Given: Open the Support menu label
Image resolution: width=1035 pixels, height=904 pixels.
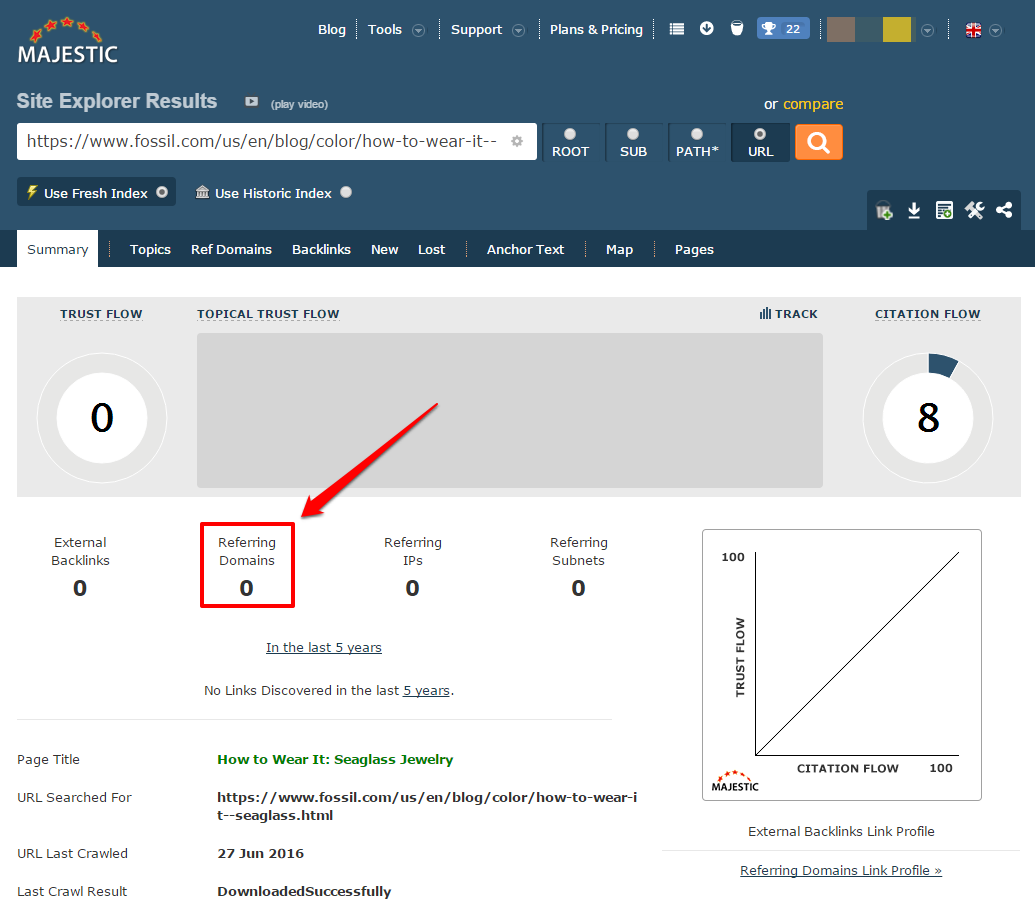Looking at the screenshot, I should coord(476,30).
